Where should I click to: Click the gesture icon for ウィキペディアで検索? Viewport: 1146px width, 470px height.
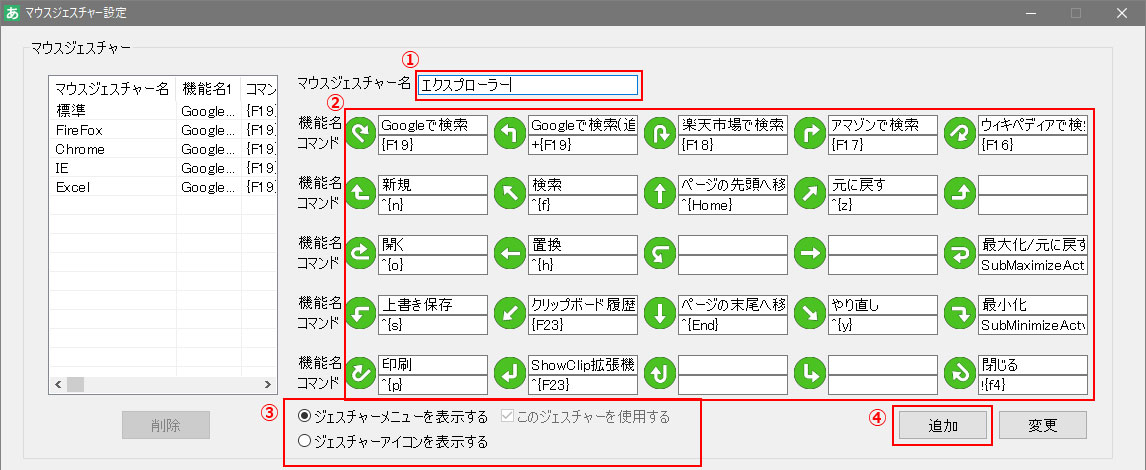click(x=960, y=133)
